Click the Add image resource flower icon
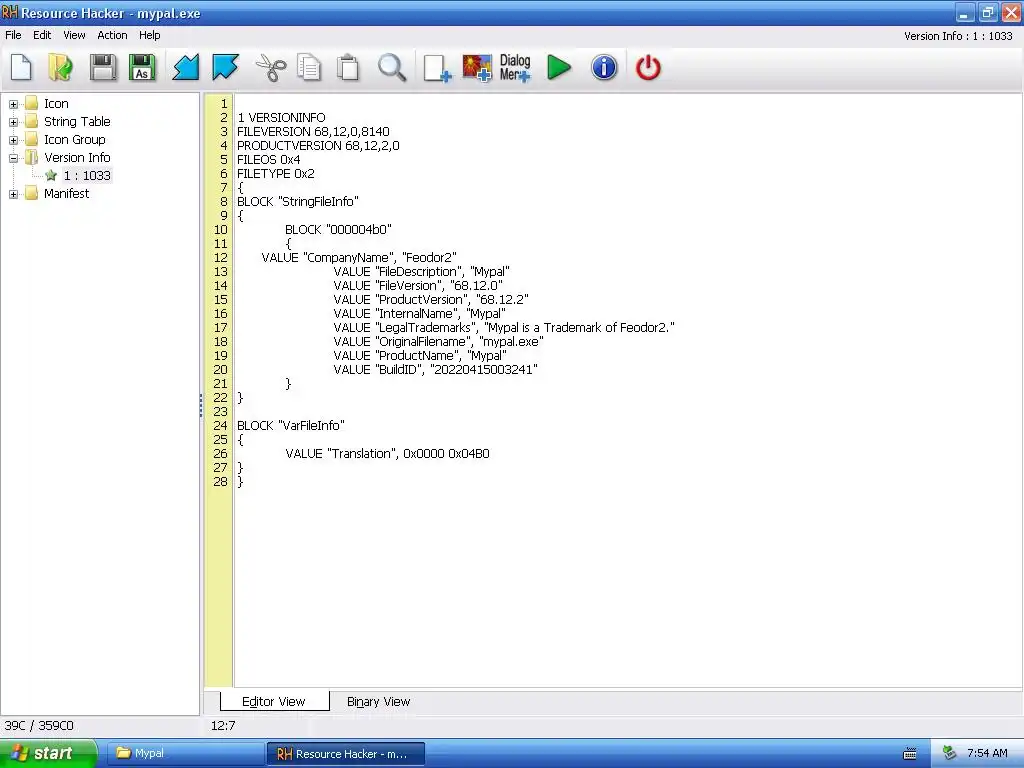1024x768 pixels. point(477,67)
